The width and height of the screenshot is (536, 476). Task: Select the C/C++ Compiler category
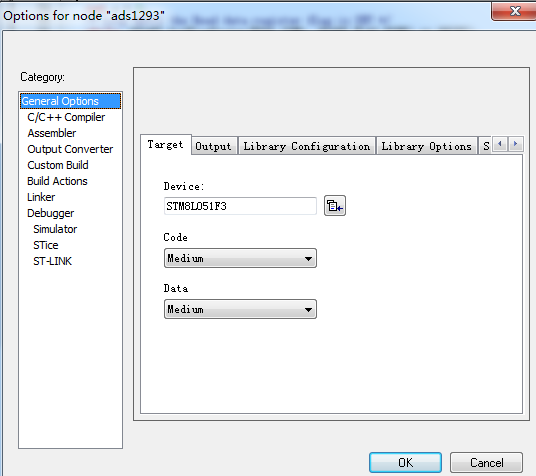pyautogui.click(x=66, y=117)
